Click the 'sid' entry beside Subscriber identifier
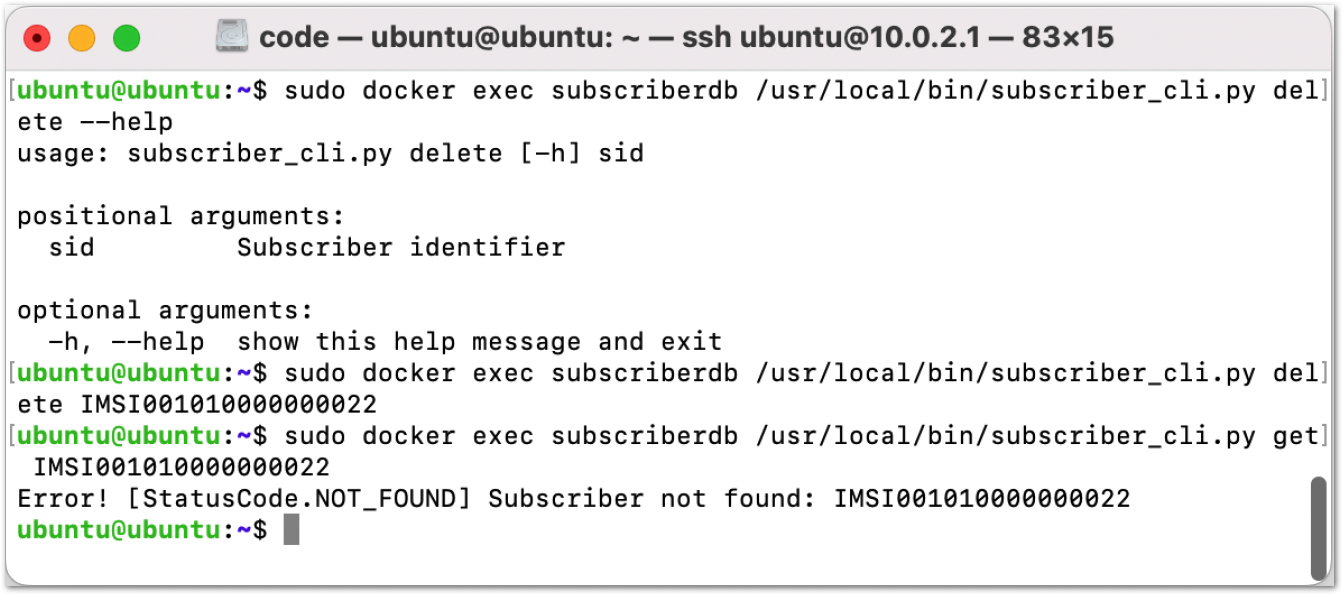 pos(71,247)
